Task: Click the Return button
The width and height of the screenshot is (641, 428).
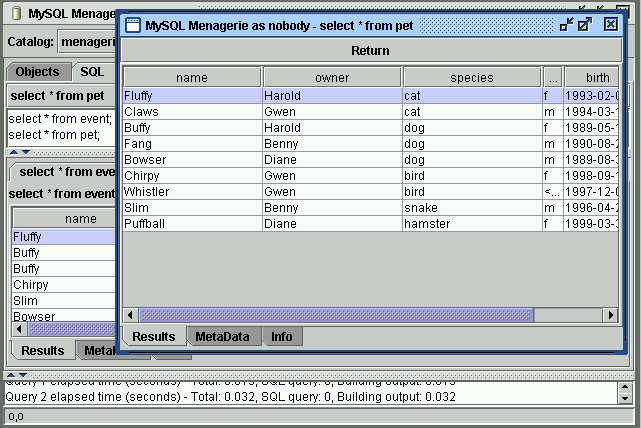Action: pos(371,50)
